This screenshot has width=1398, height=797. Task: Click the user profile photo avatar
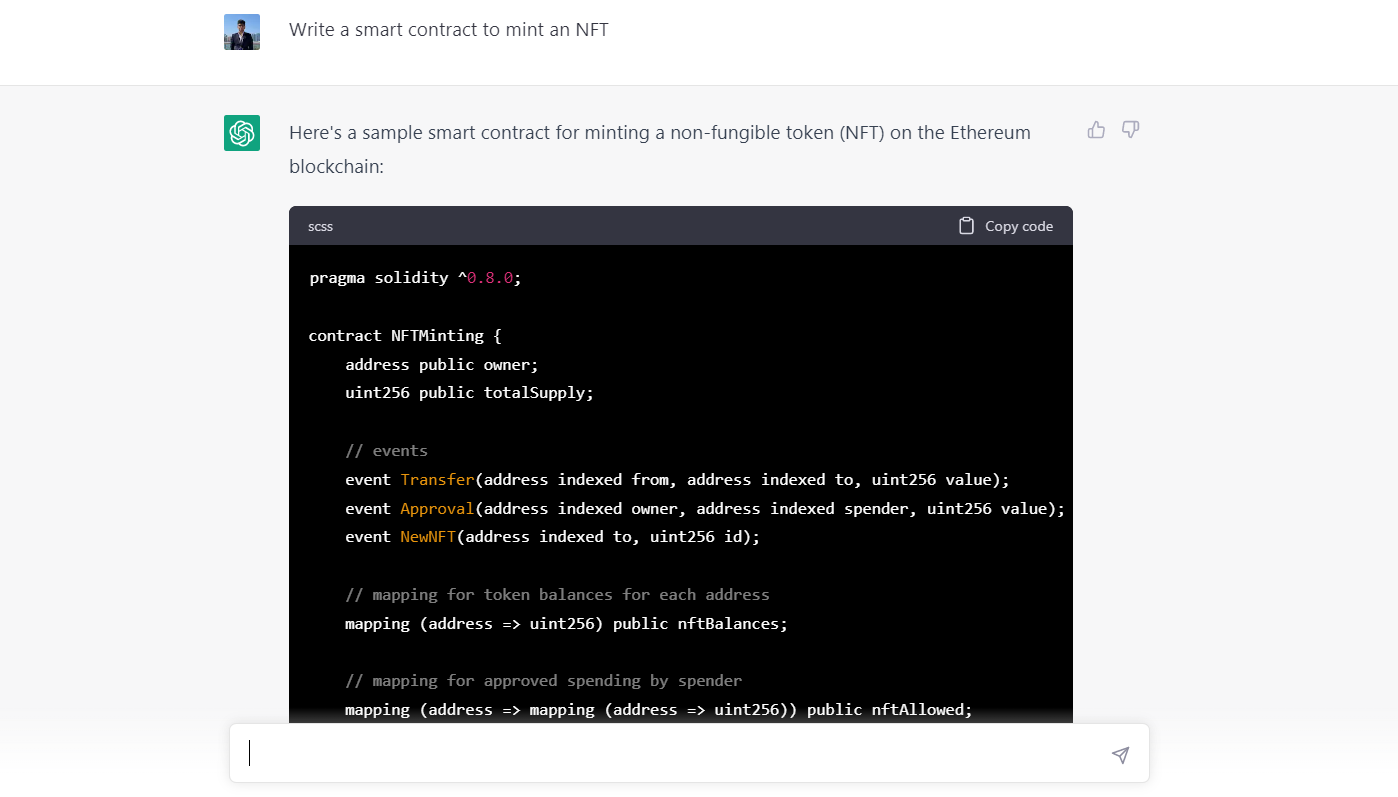pos(242,32)
